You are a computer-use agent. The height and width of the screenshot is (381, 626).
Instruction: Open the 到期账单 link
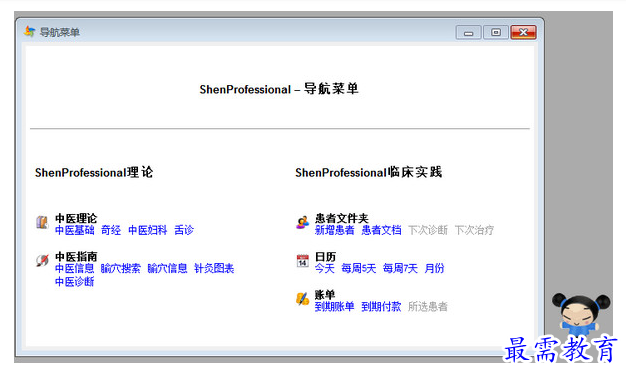point(335,307)
